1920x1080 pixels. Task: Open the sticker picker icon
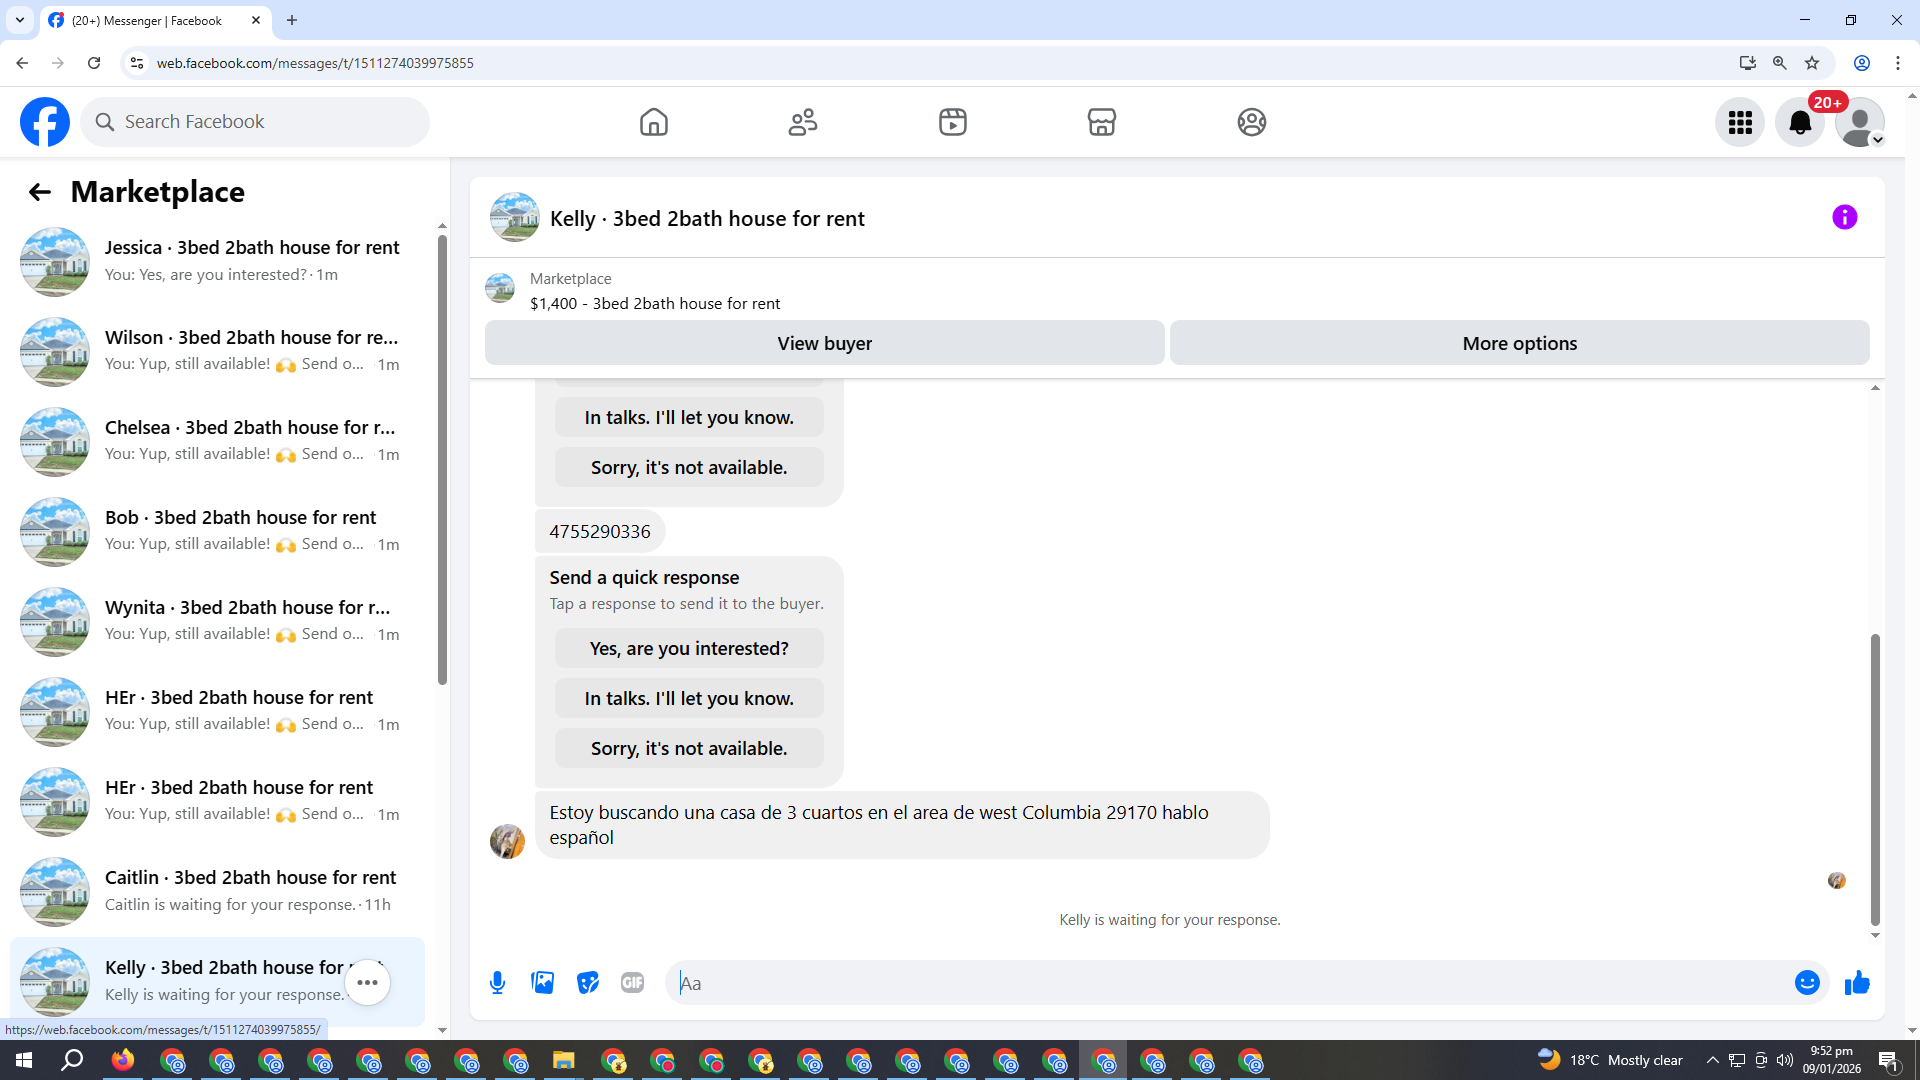[x=588, y=983]
